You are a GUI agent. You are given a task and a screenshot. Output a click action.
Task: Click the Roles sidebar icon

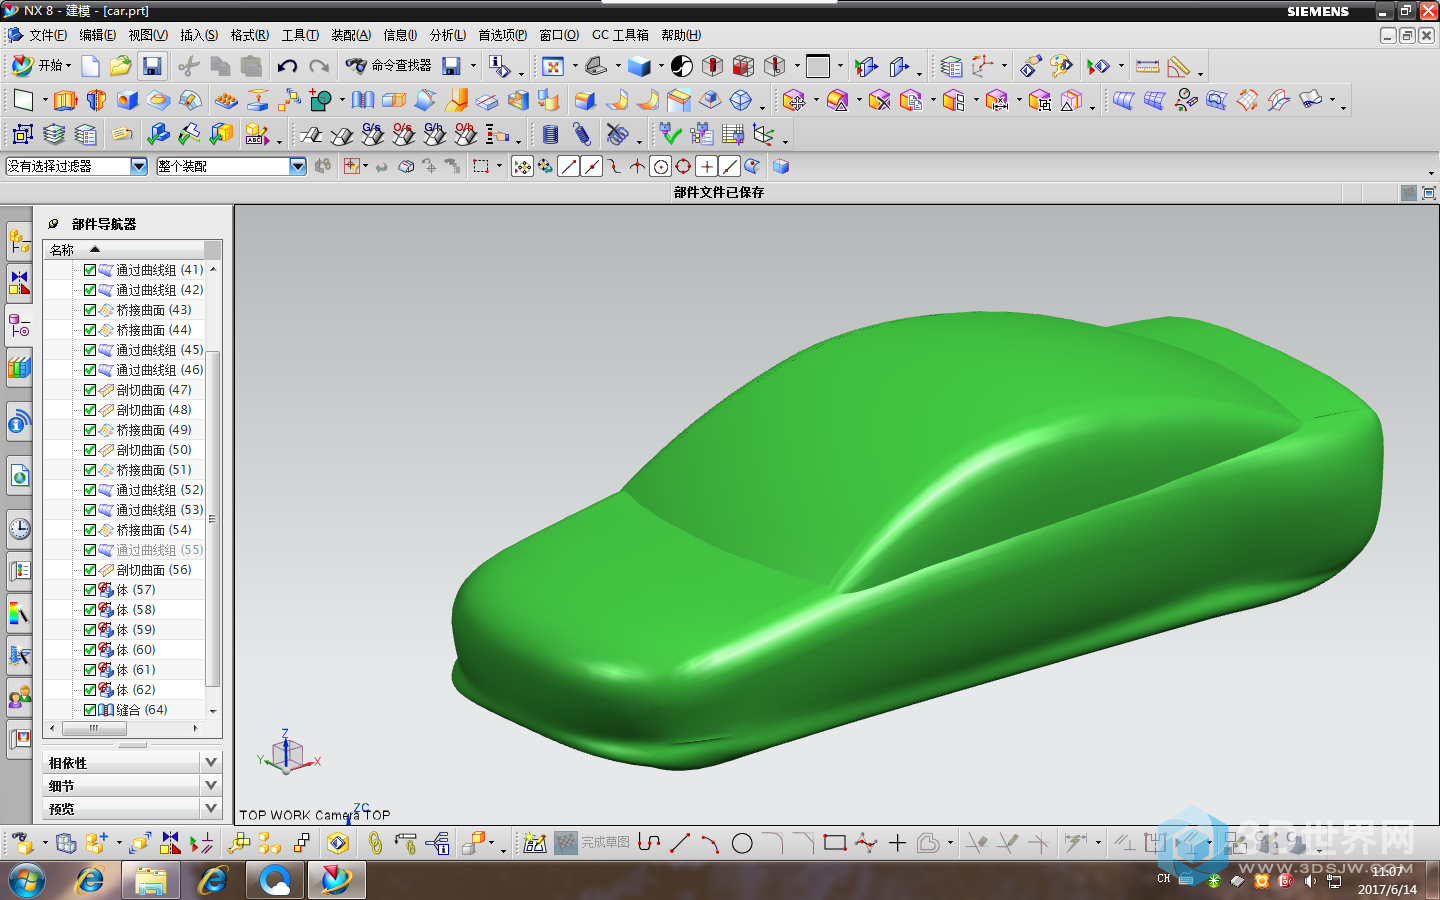pyautogui.click(x=19, y=696)
